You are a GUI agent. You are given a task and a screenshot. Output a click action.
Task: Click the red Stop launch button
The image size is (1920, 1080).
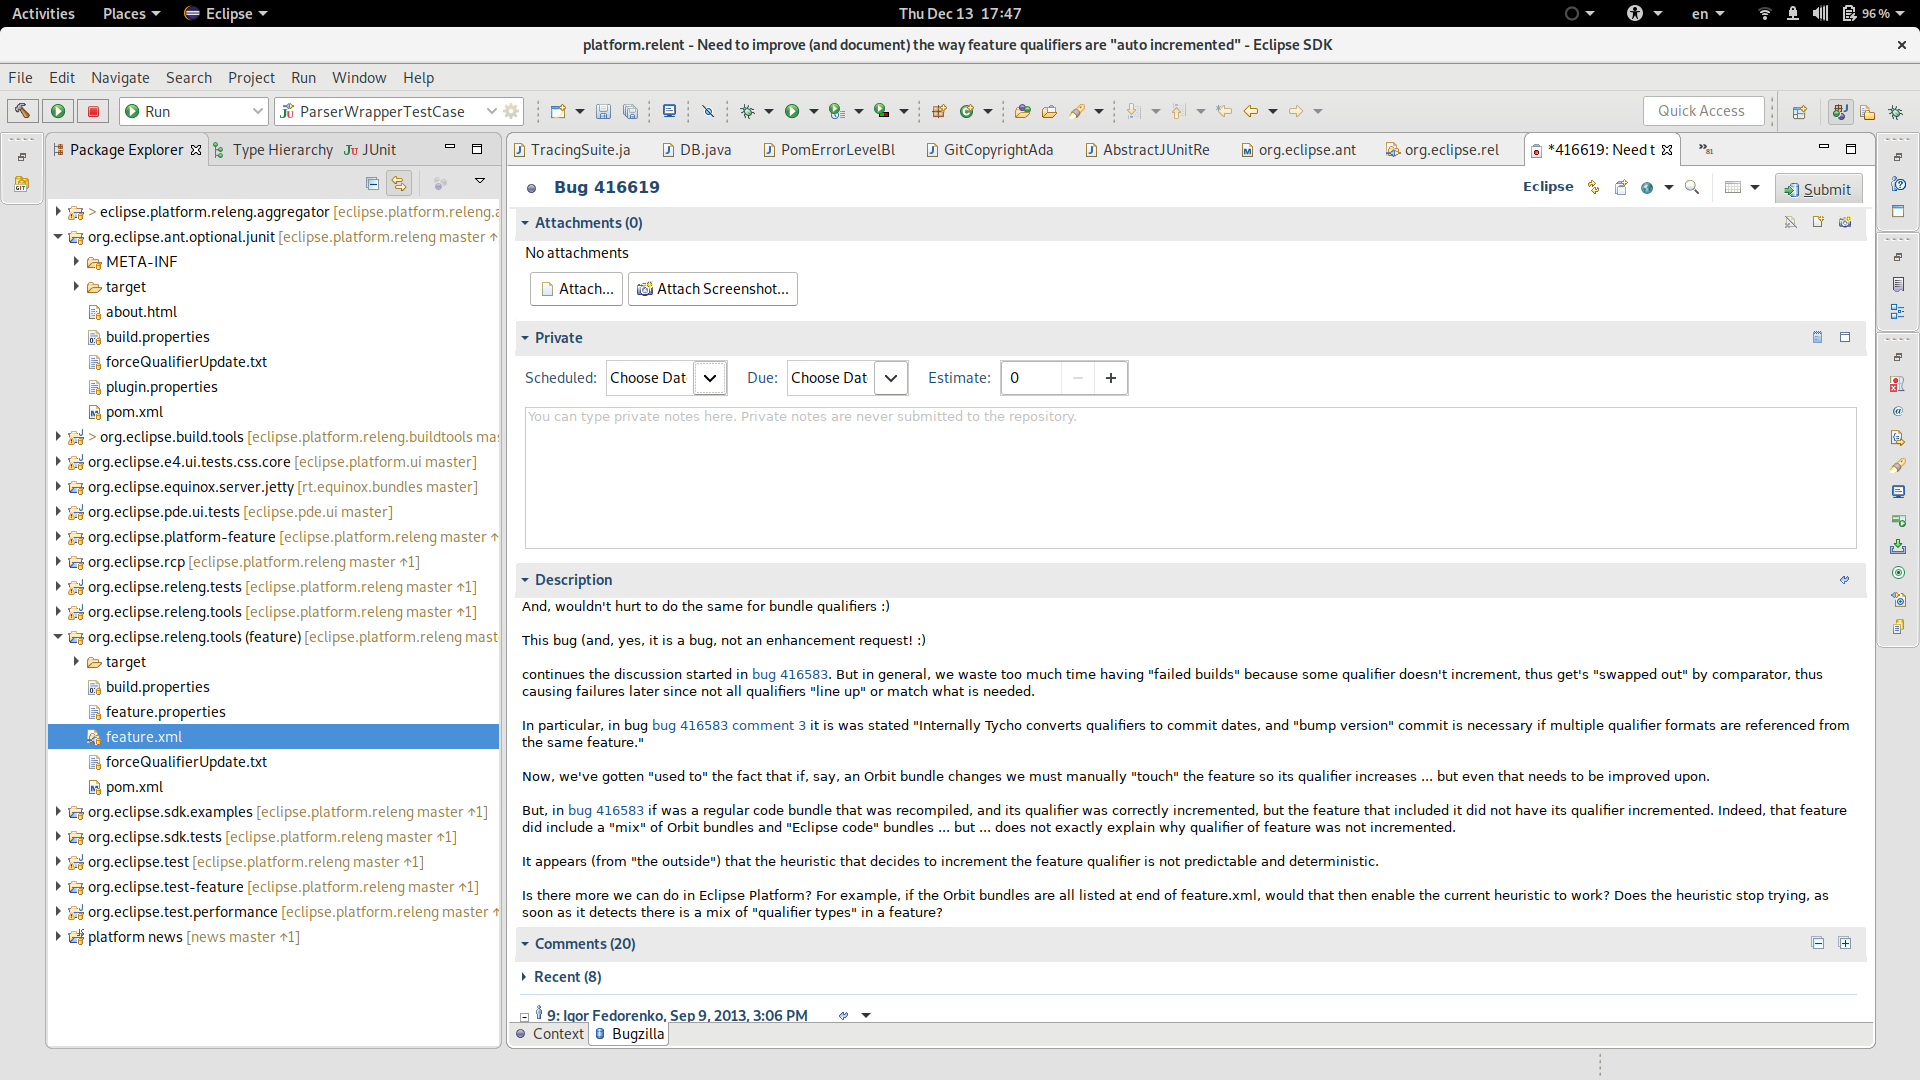tap(94, 111)
